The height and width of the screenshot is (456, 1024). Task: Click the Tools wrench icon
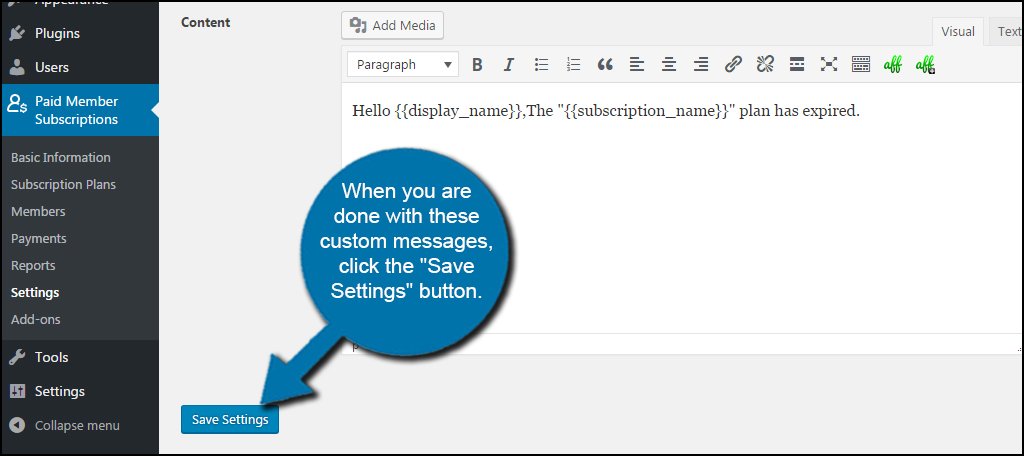(x=17, y=357)
